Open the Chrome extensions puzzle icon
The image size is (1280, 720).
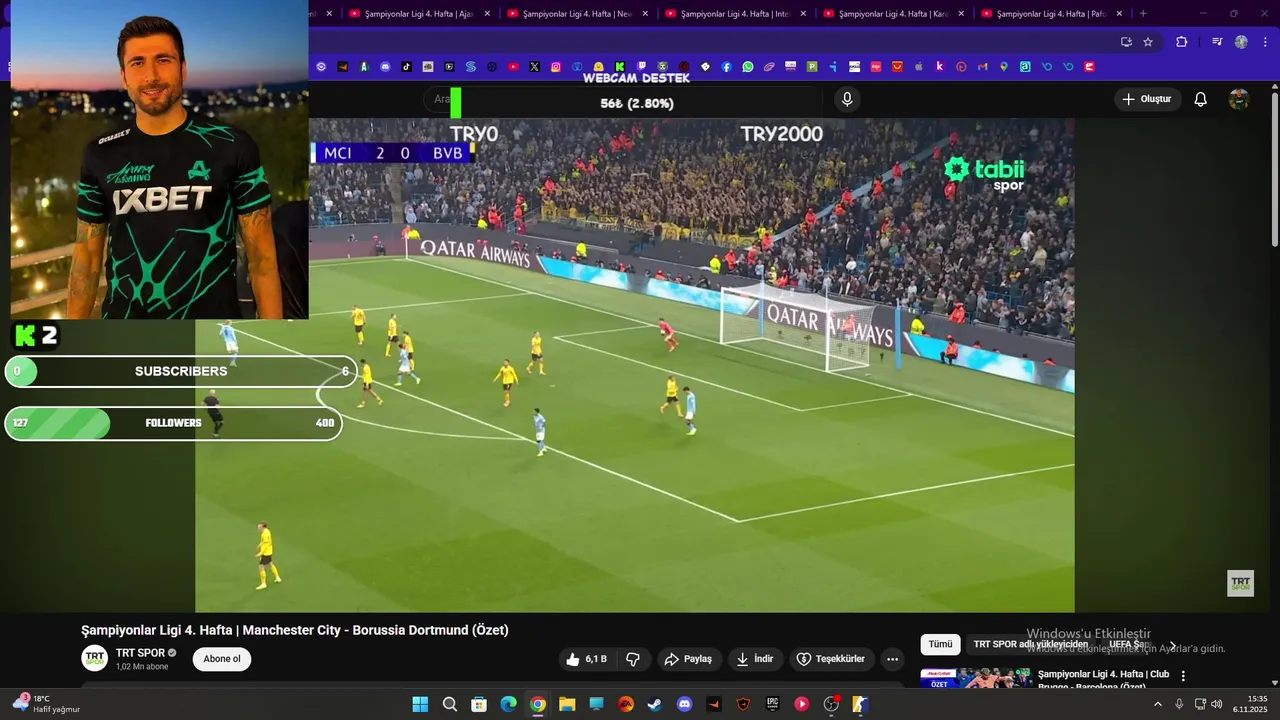click(1181, 42)
